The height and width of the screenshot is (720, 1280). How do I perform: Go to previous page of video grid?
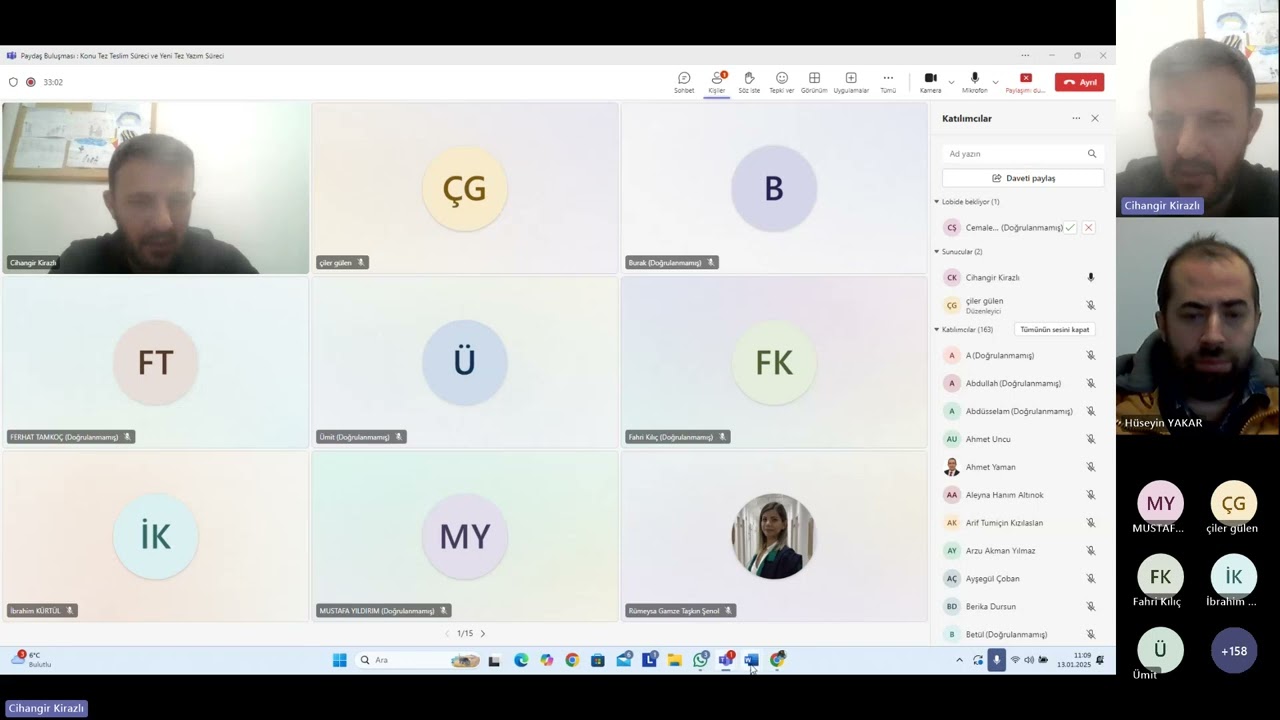pos(447,634)
